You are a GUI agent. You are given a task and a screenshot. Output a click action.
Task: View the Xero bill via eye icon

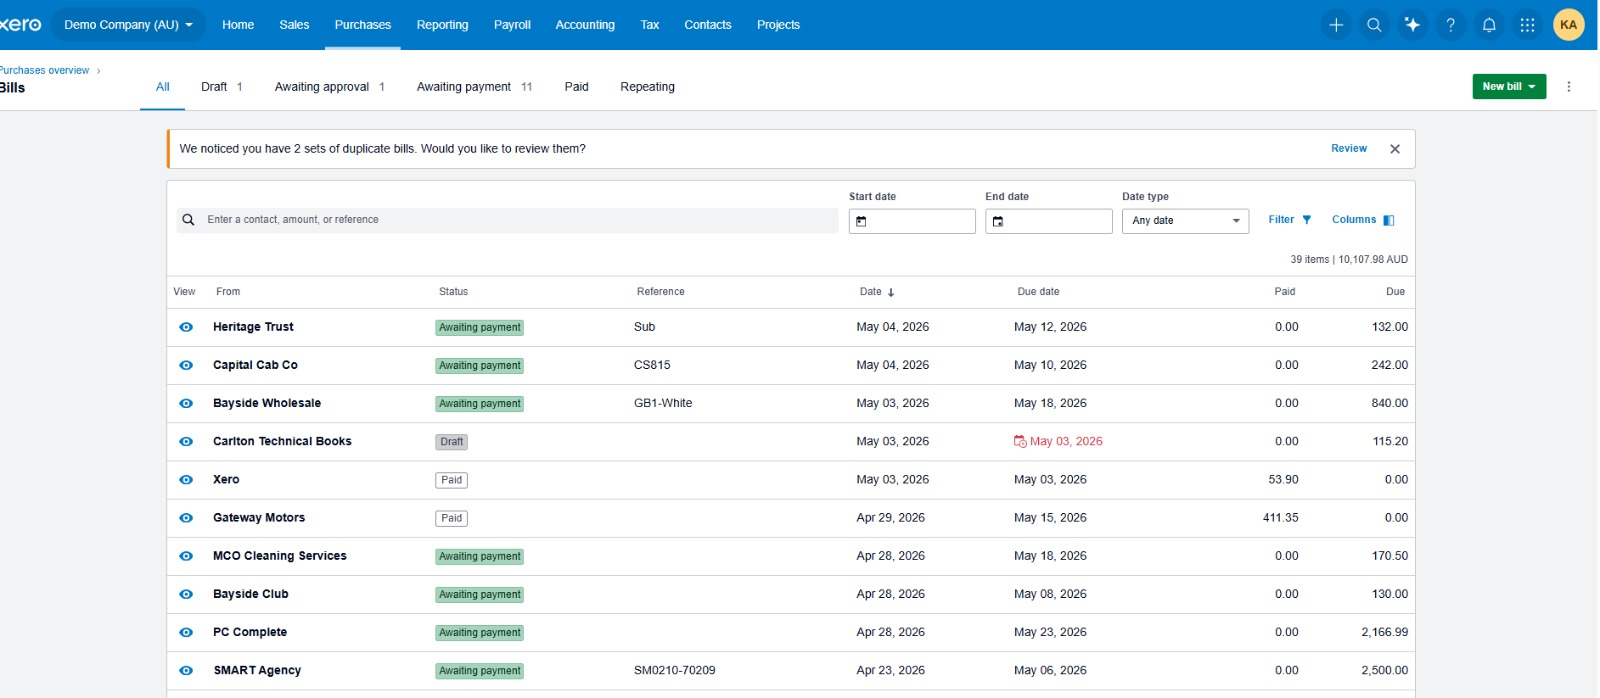click(x=186, y=480)
